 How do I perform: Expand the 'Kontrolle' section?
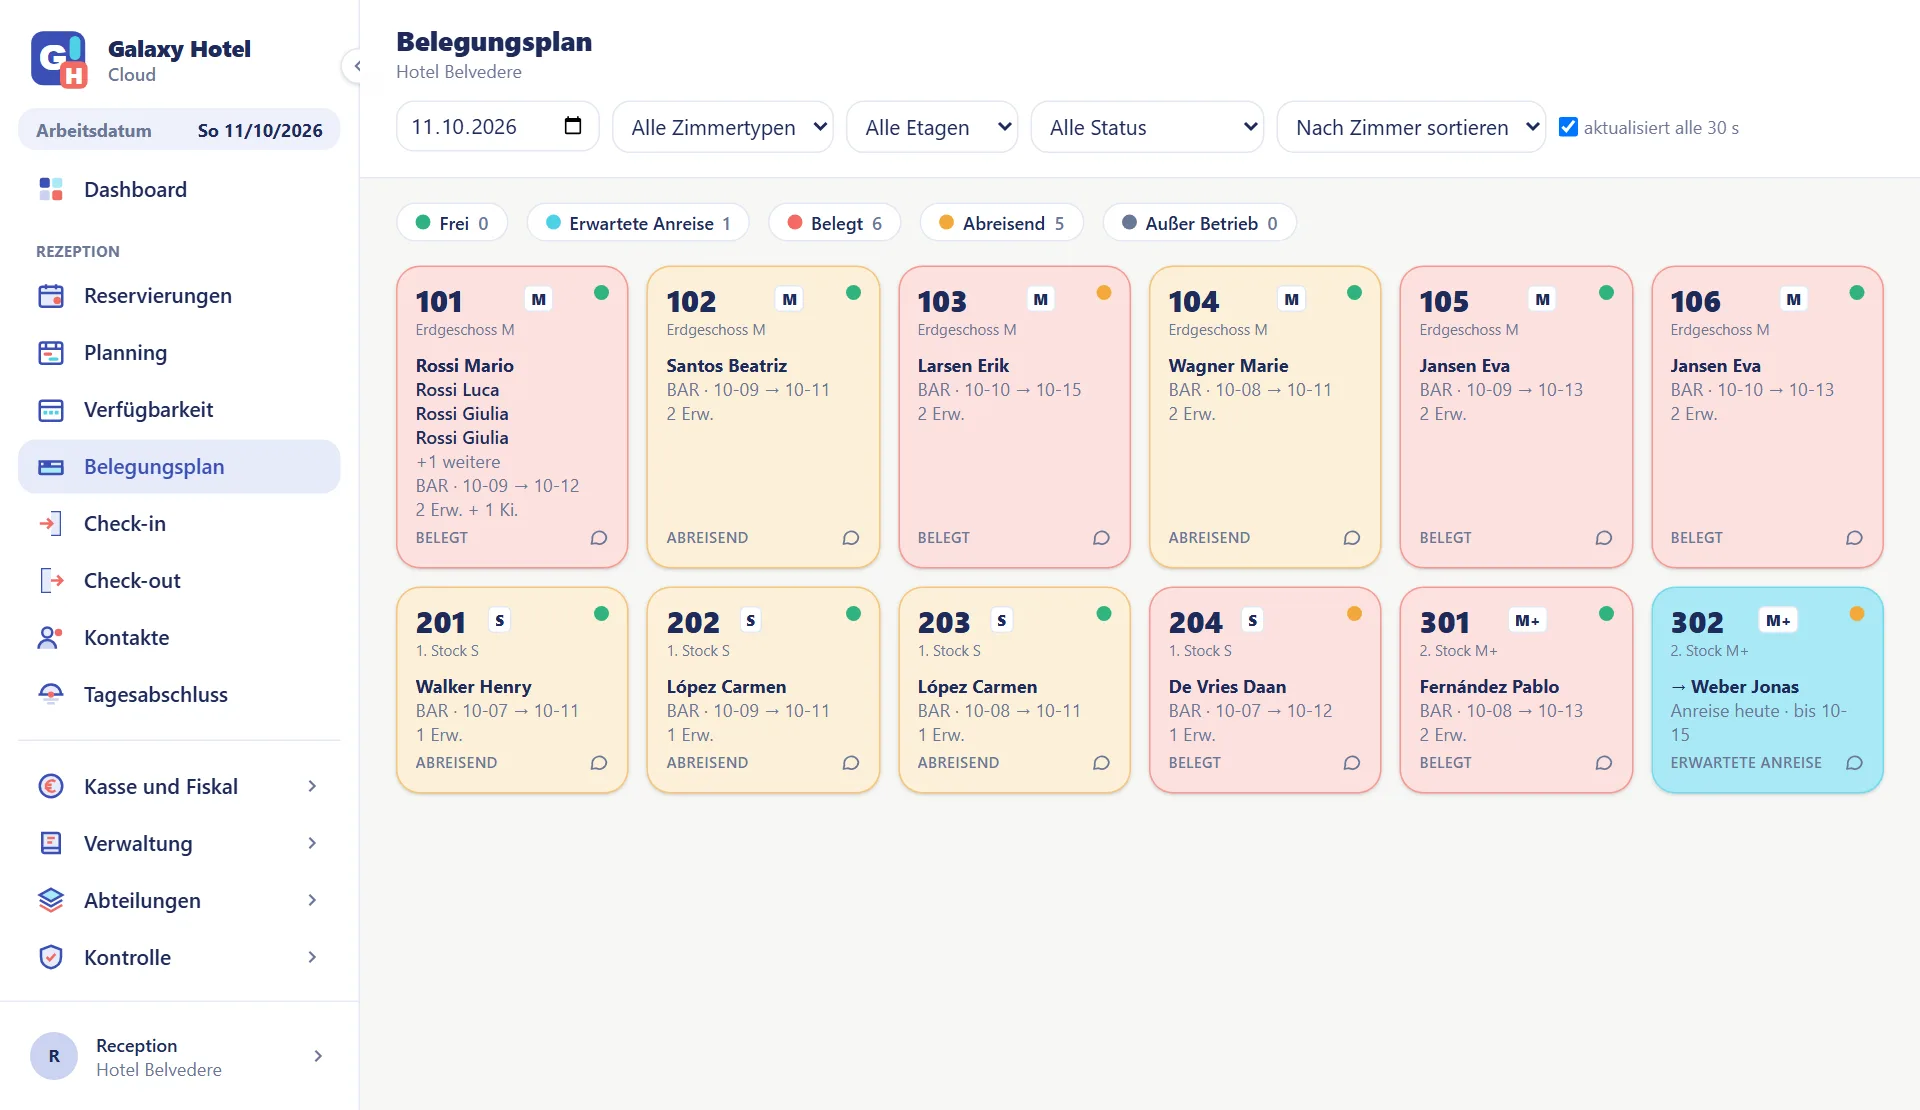click(179, 958)
